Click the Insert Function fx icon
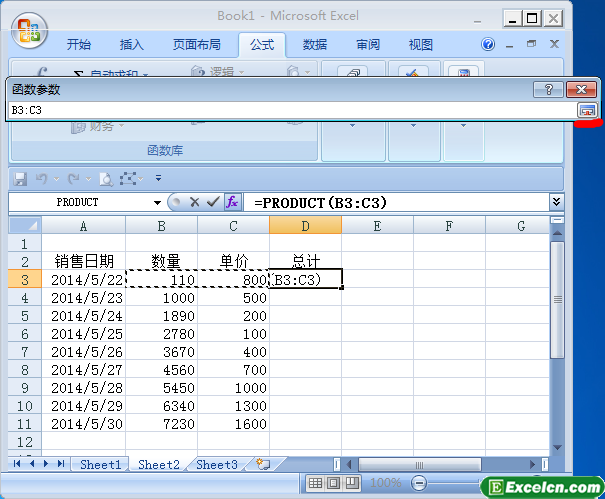Image resolution: width=605 pixels, height=499 pixels. click(232, 202)
